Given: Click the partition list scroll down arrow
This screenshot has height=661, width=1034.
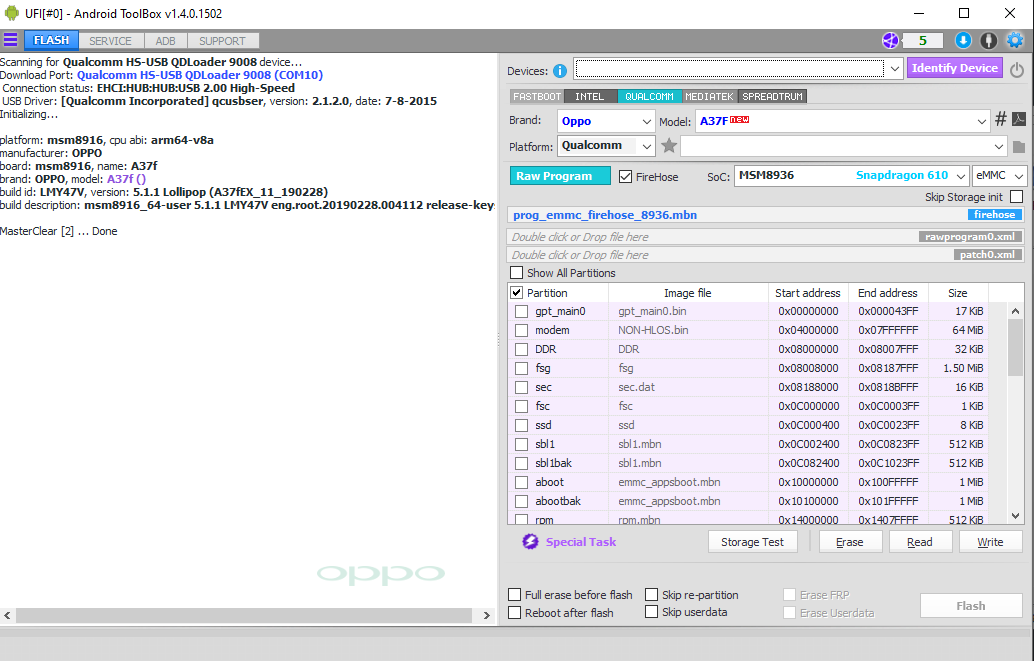Looking at the screenshot, I should click(1016, 516).
